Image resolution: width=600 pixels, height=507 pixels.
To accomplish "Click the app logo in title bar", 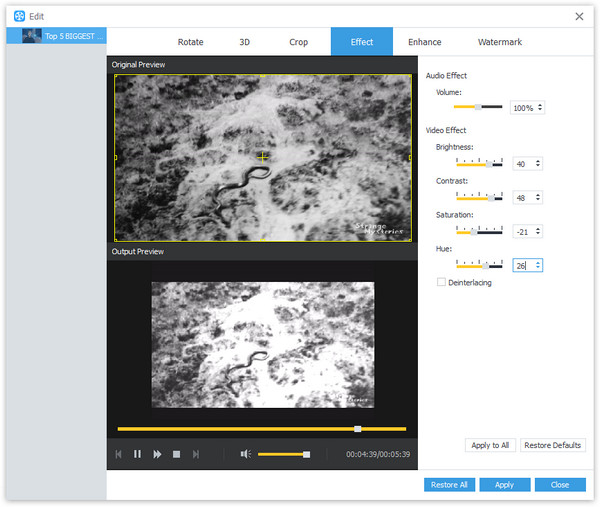I will click(x=19, y=16).
